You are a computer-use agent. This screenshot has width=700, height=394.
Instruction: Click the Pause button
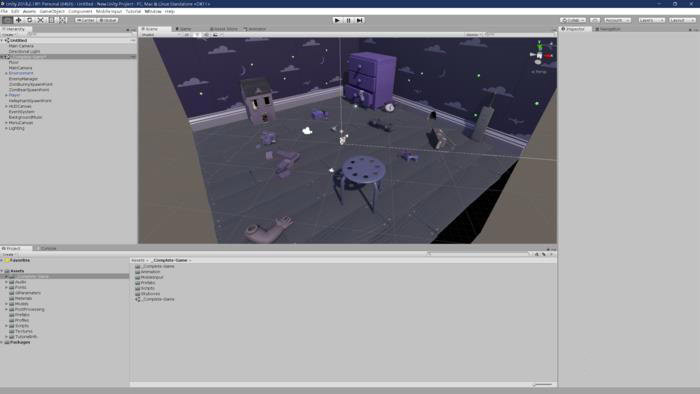tap(349, 20)
